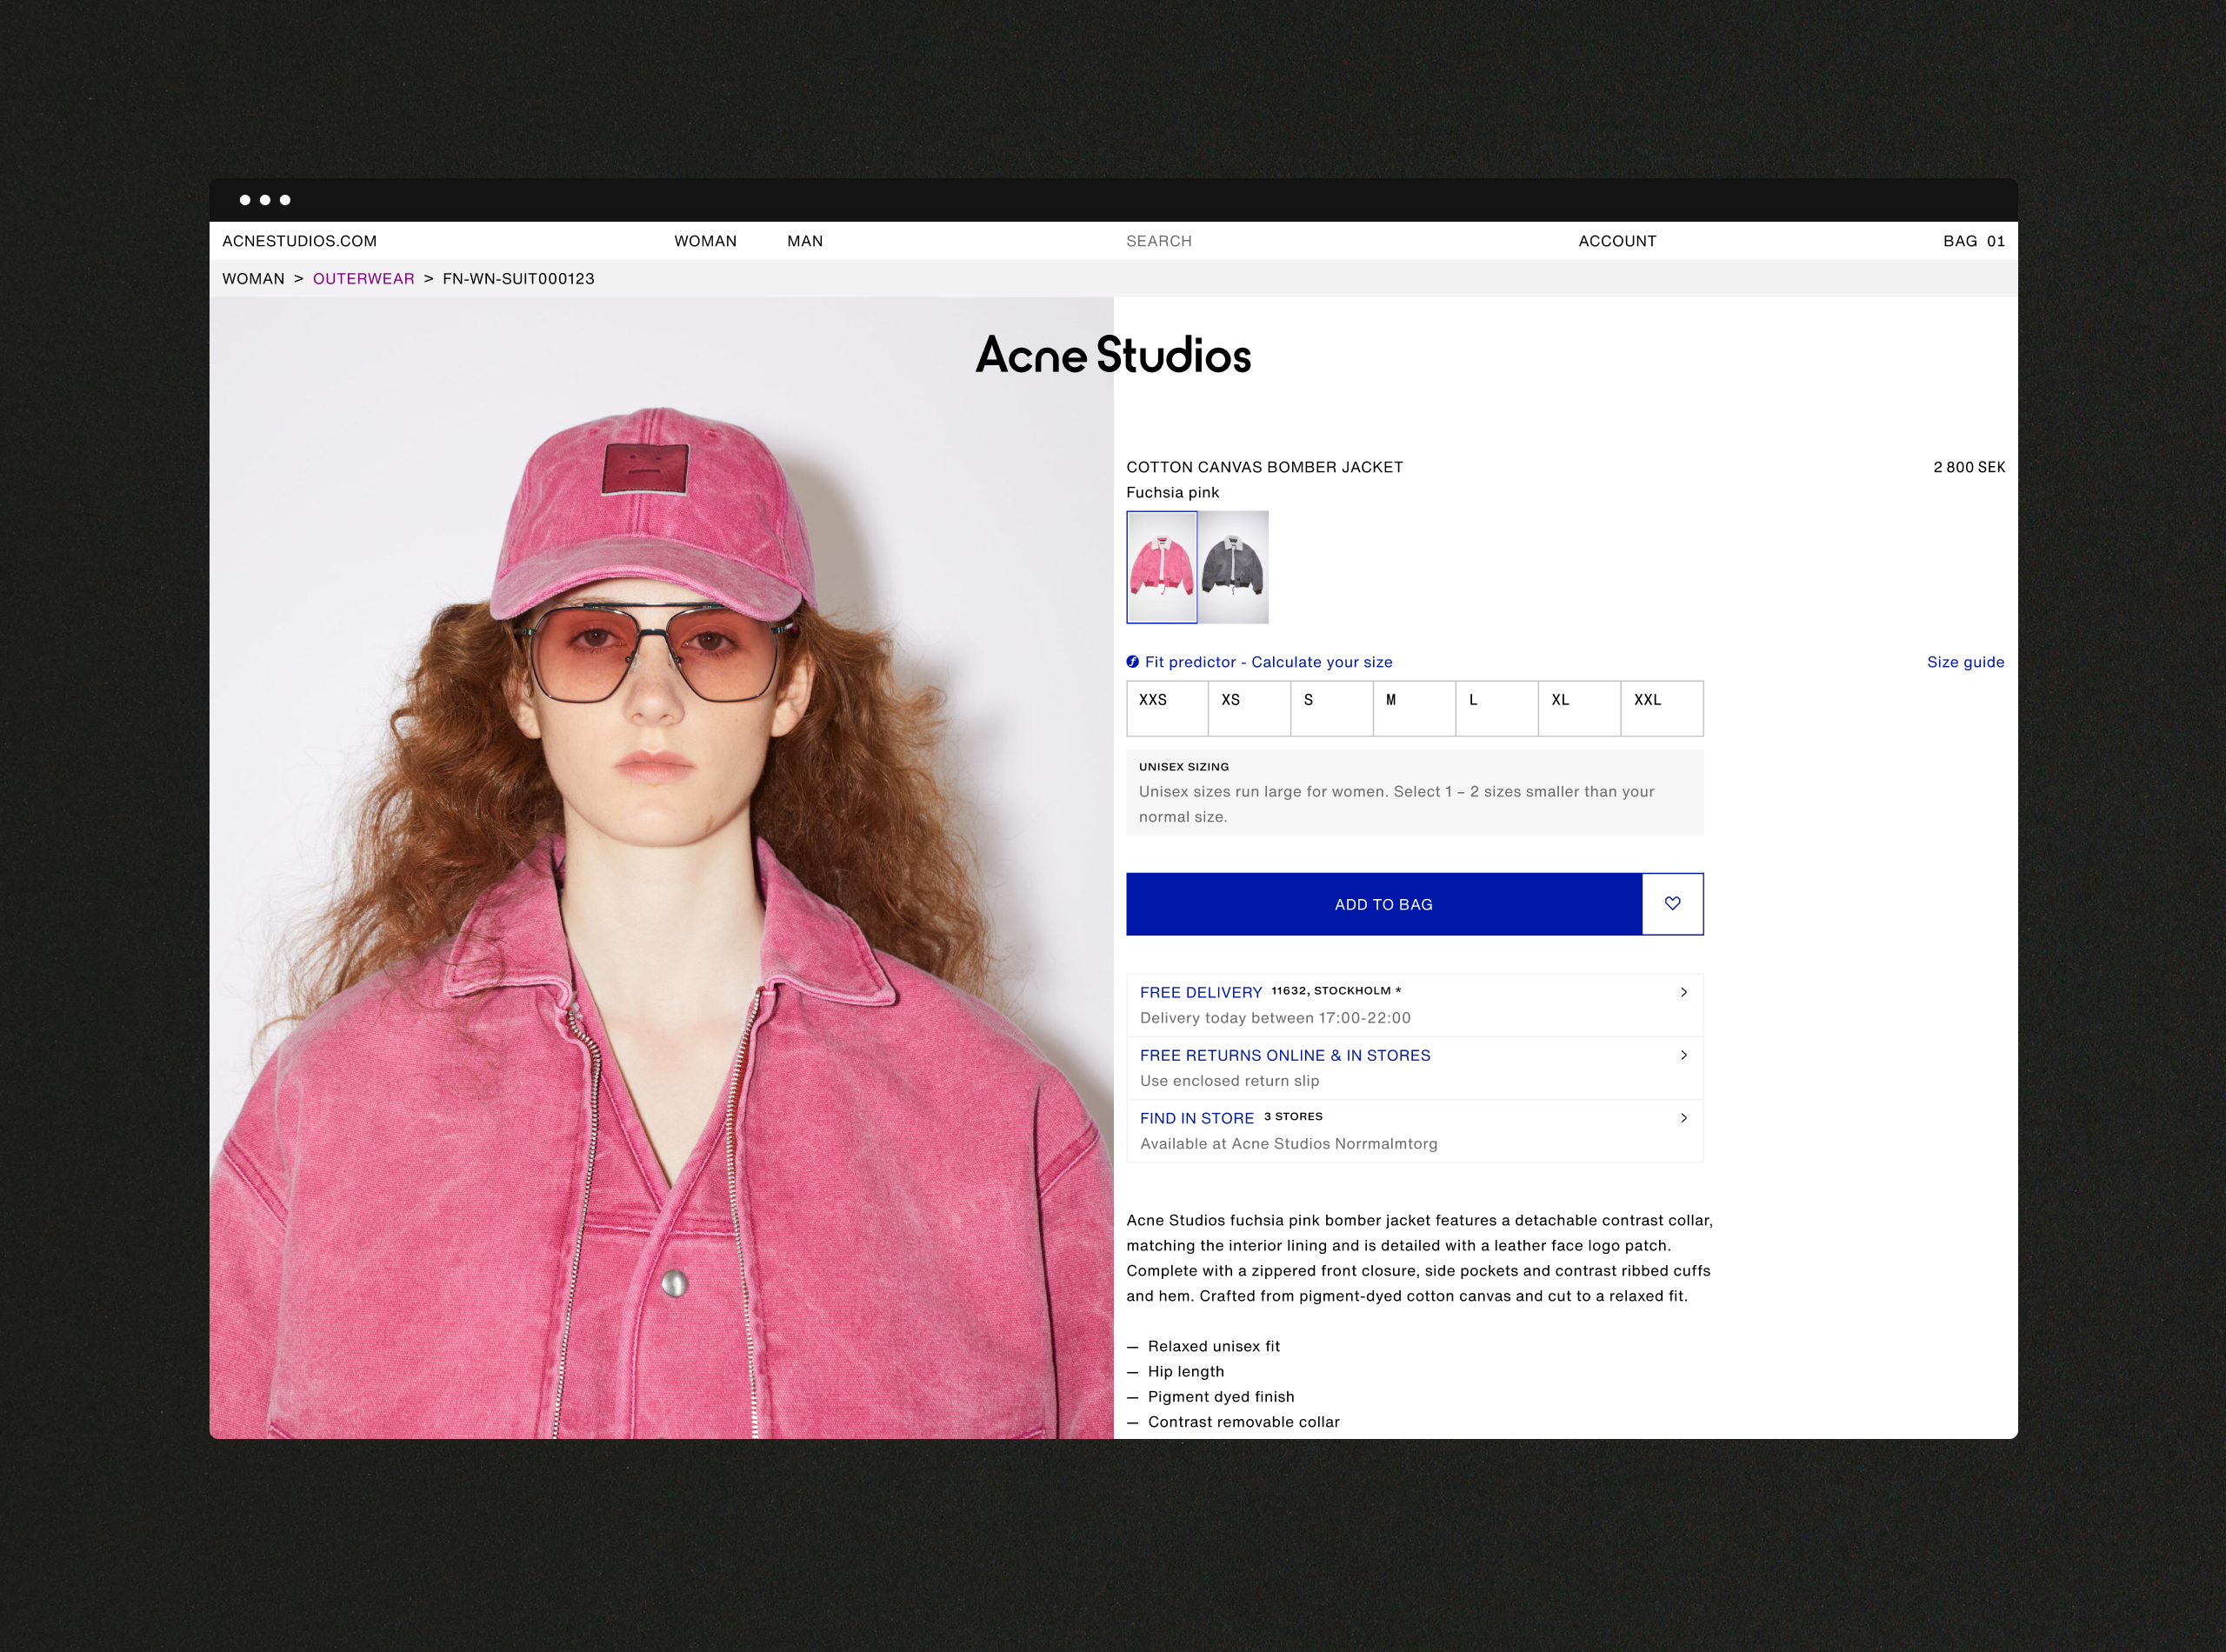
Task: Go to OUTERWEAR breadcrumb link
Action: click(x=364, y=279)
